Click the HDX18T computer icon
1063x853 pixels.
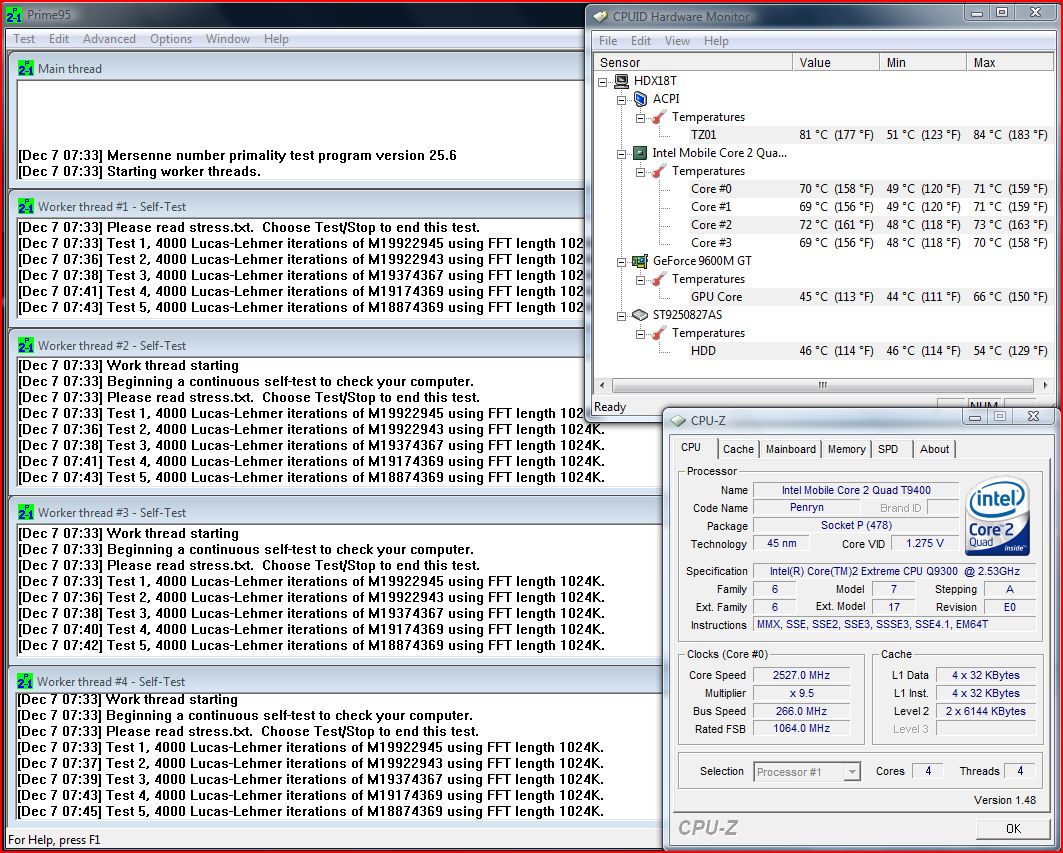(621, 81)
